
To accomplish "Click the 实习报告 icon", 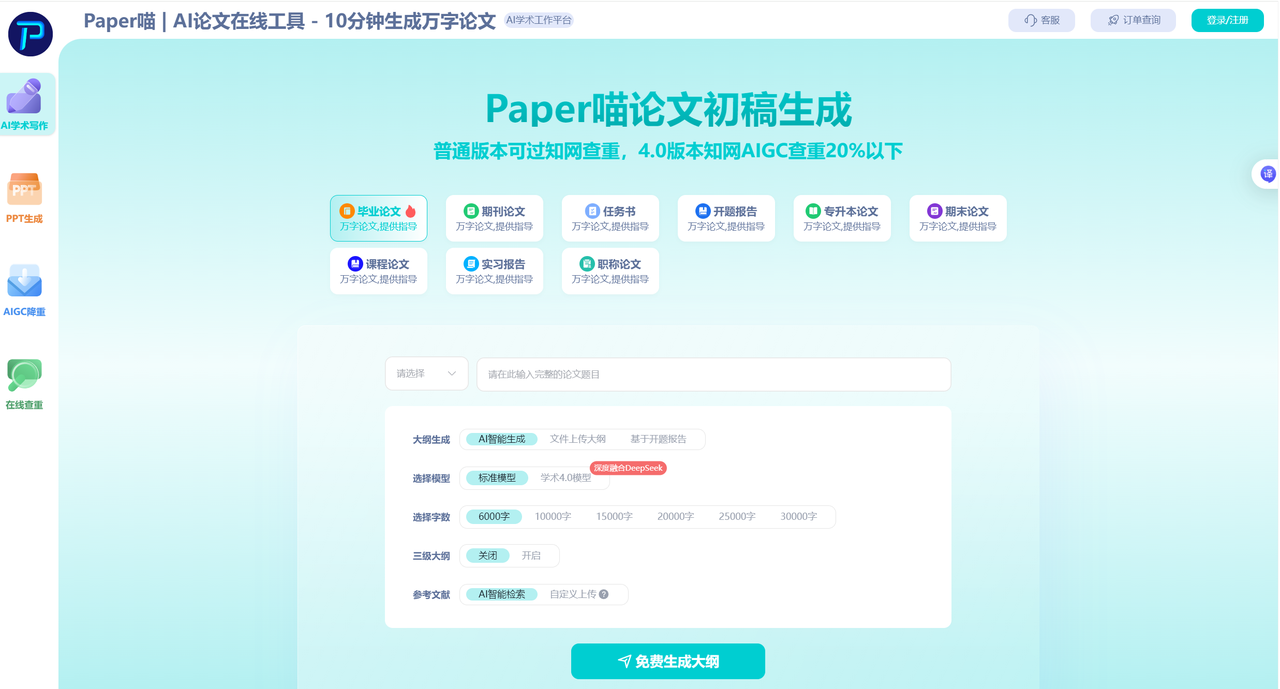I will tap(471, 264).
